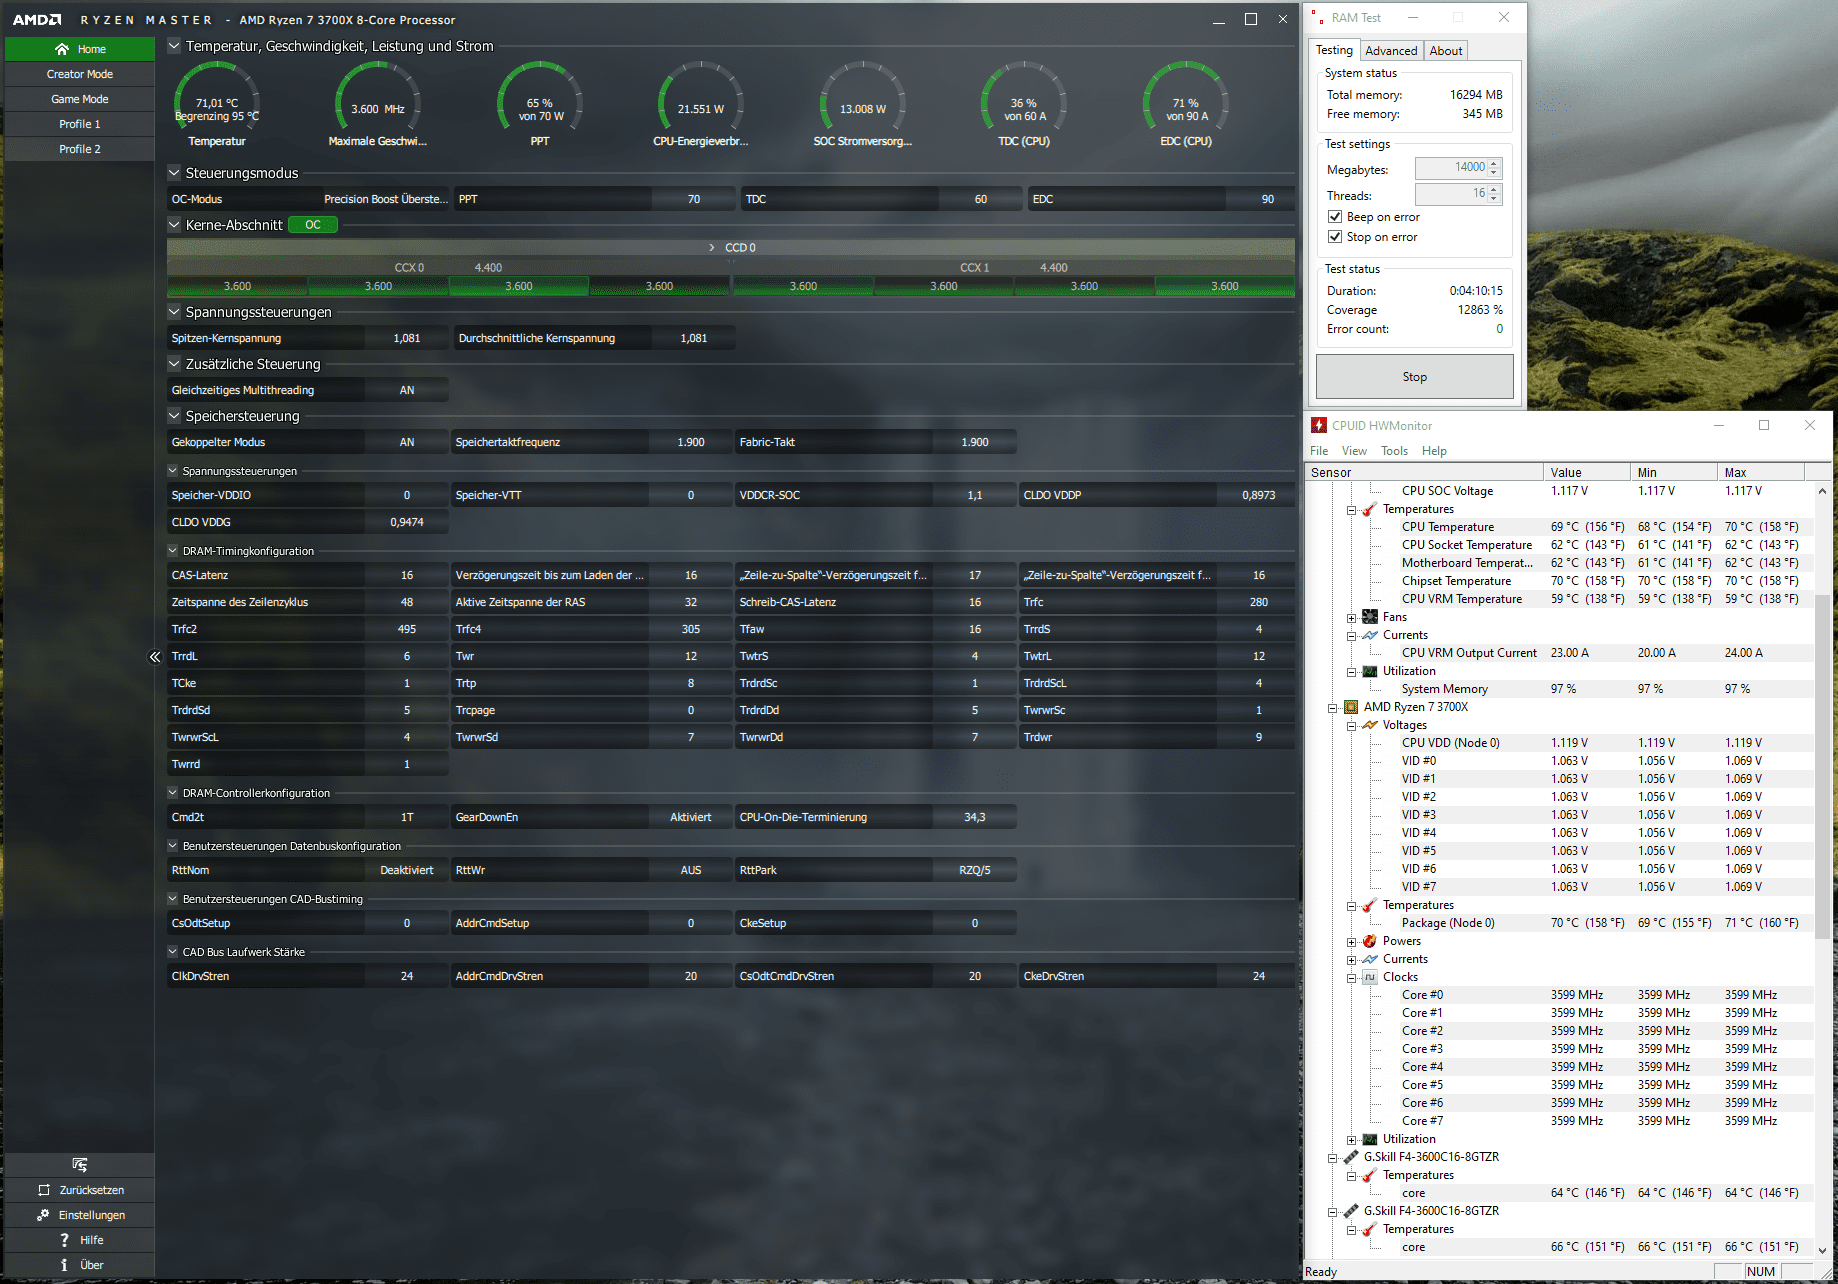The height and width of the screenshot is (1284, 1838).
Task: Select Game Mode profile
Action: coord(80,99)
